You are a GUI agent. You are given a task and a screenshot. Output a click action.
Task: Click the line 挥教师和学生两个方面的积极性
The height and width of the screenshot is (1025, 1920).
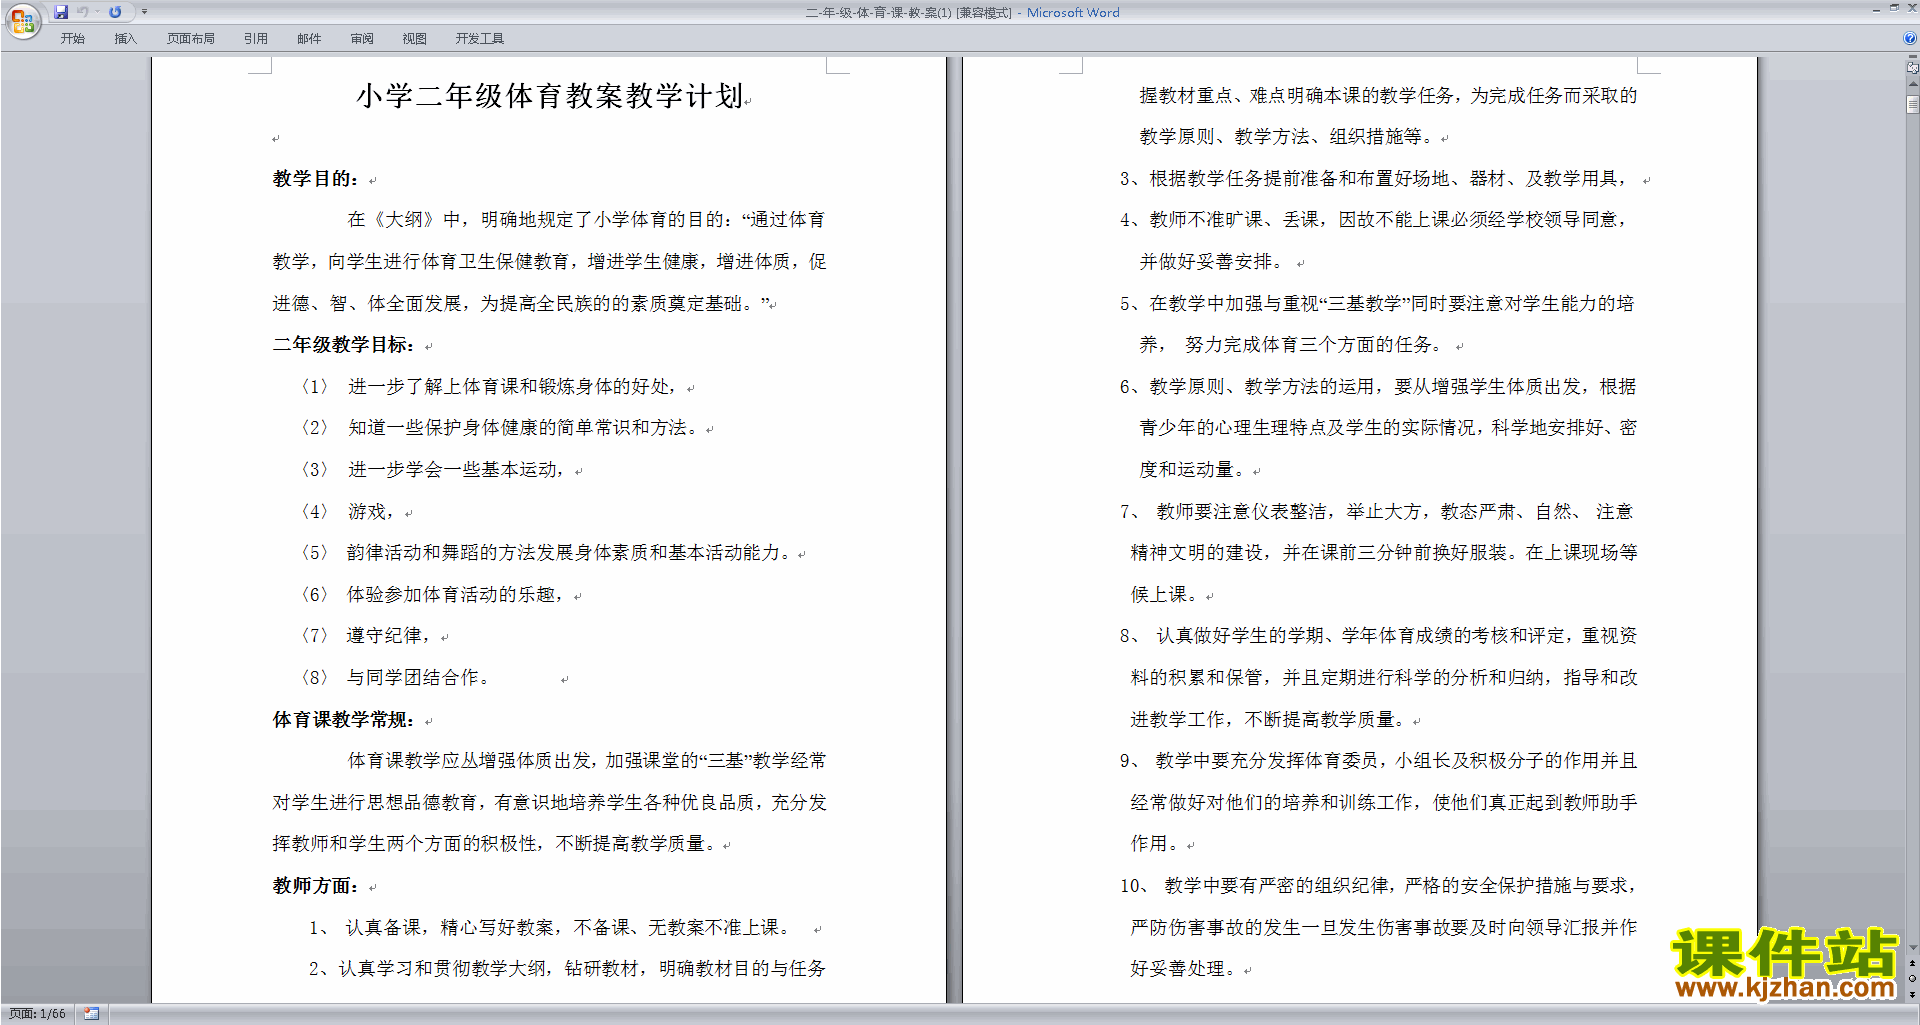496,844
